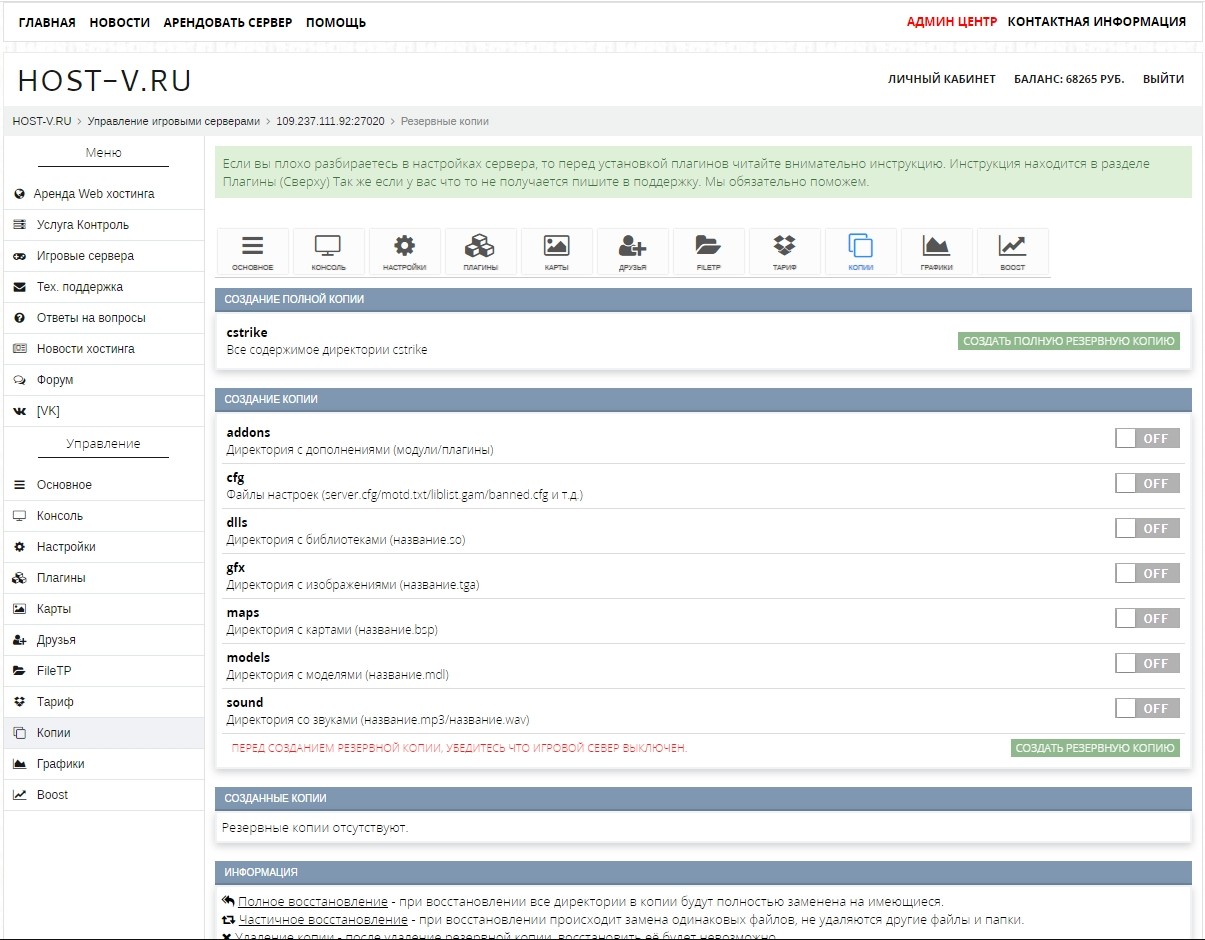The image size is (1205, 940).
Task: Go to Админ центр in top bar
Action: pyautogui.click(x=951, y=21)
